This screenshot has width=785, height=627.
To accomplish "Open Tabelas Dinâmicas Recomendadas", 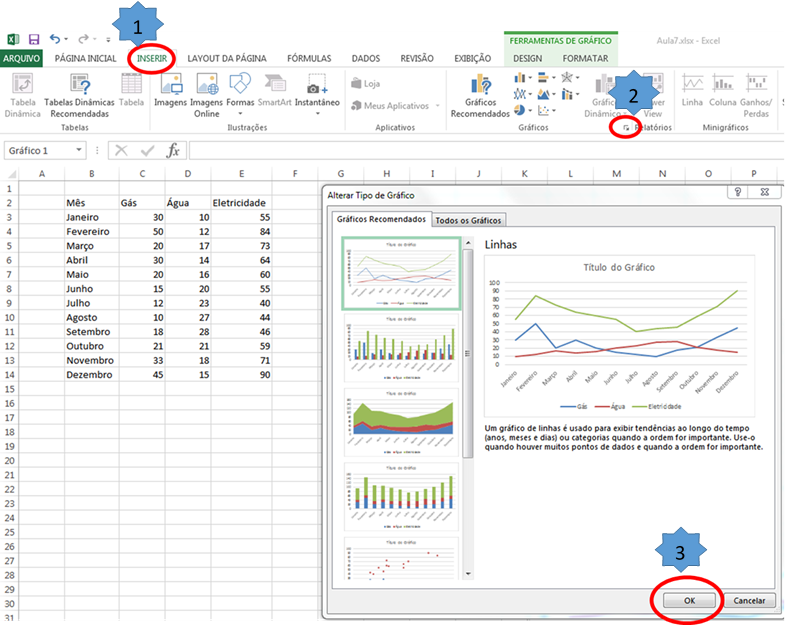I will tap(80, 95).
